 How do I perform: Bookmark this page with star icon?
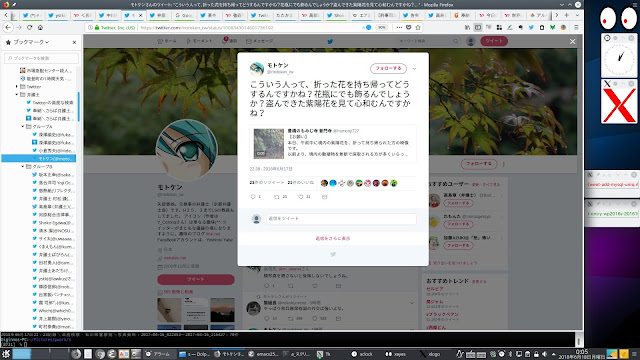click(418, 27)
